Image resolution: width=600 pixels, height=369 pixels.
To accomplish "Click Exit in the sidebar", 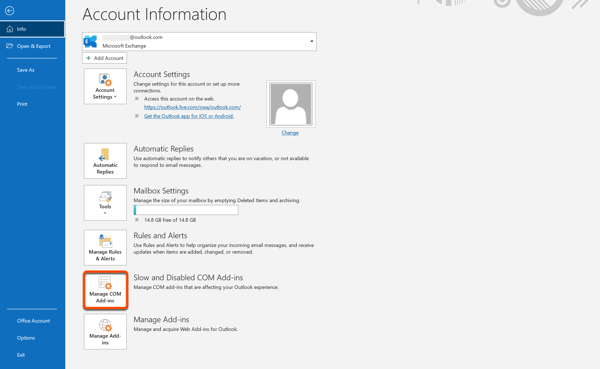I will pyautogui.click(x=21, y=355).
